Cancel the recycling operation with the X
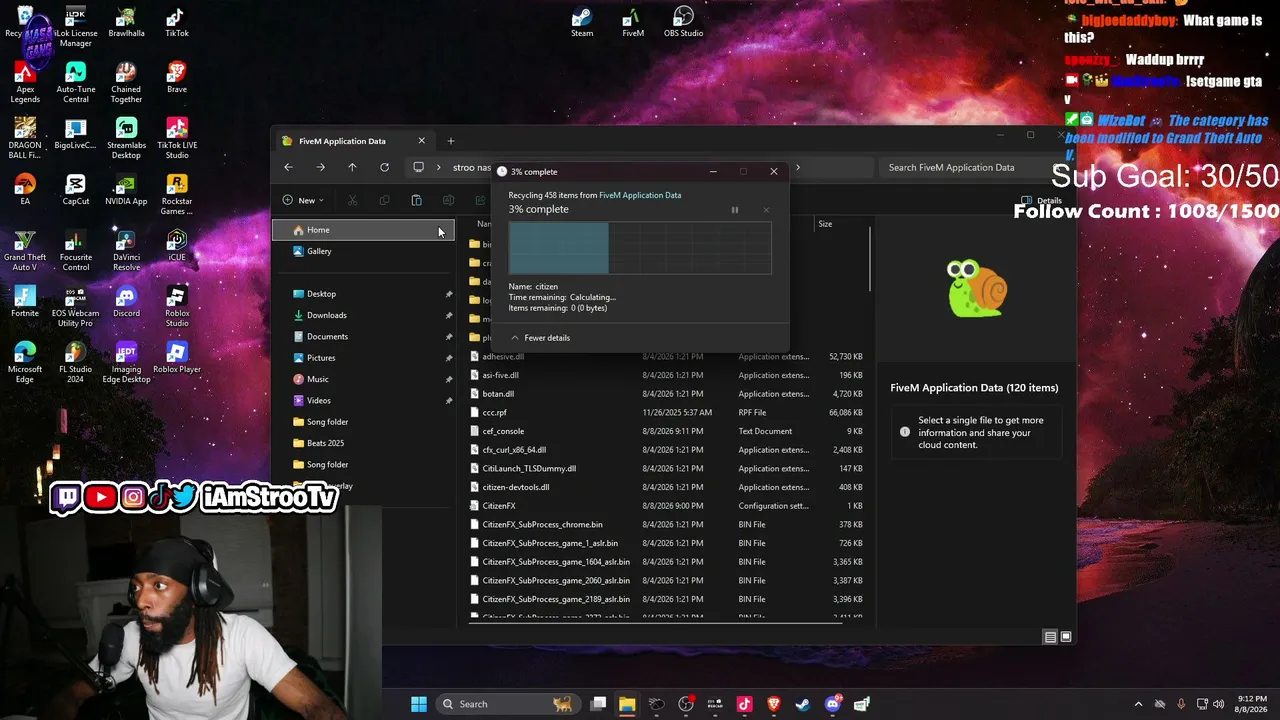Image resolution: width=1280 pixels, height=720 pixels. click(x=766, y=210)
